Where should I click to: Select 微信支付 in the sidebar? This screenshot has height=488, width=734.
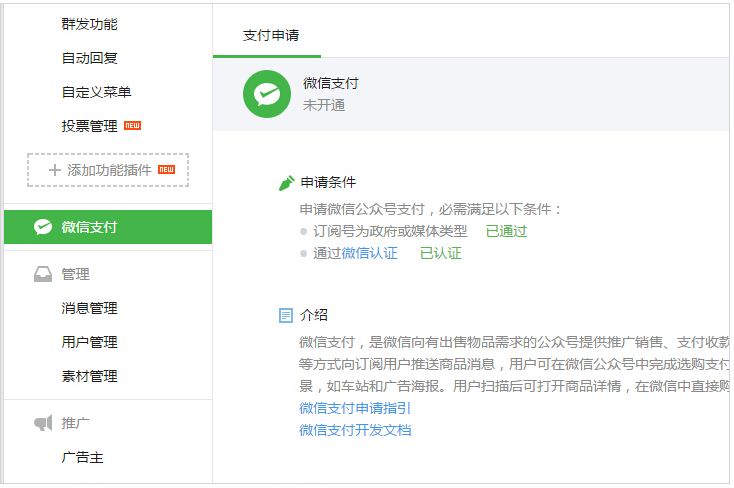tap(108, 227)
